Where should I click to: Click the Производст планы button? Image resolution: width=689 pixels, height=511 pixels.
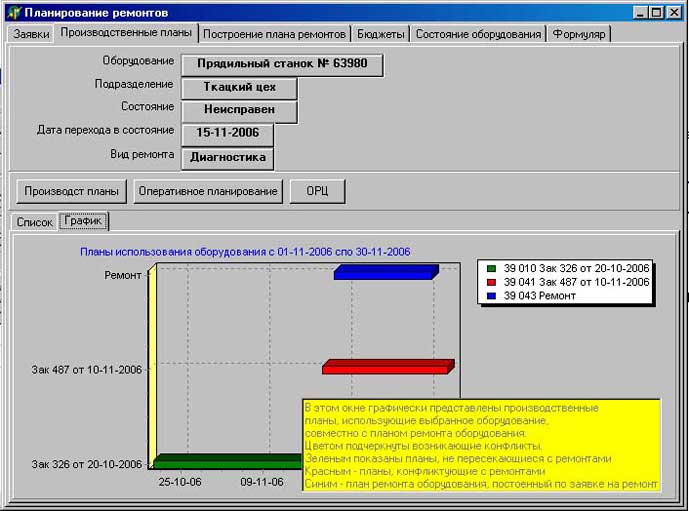71,191
